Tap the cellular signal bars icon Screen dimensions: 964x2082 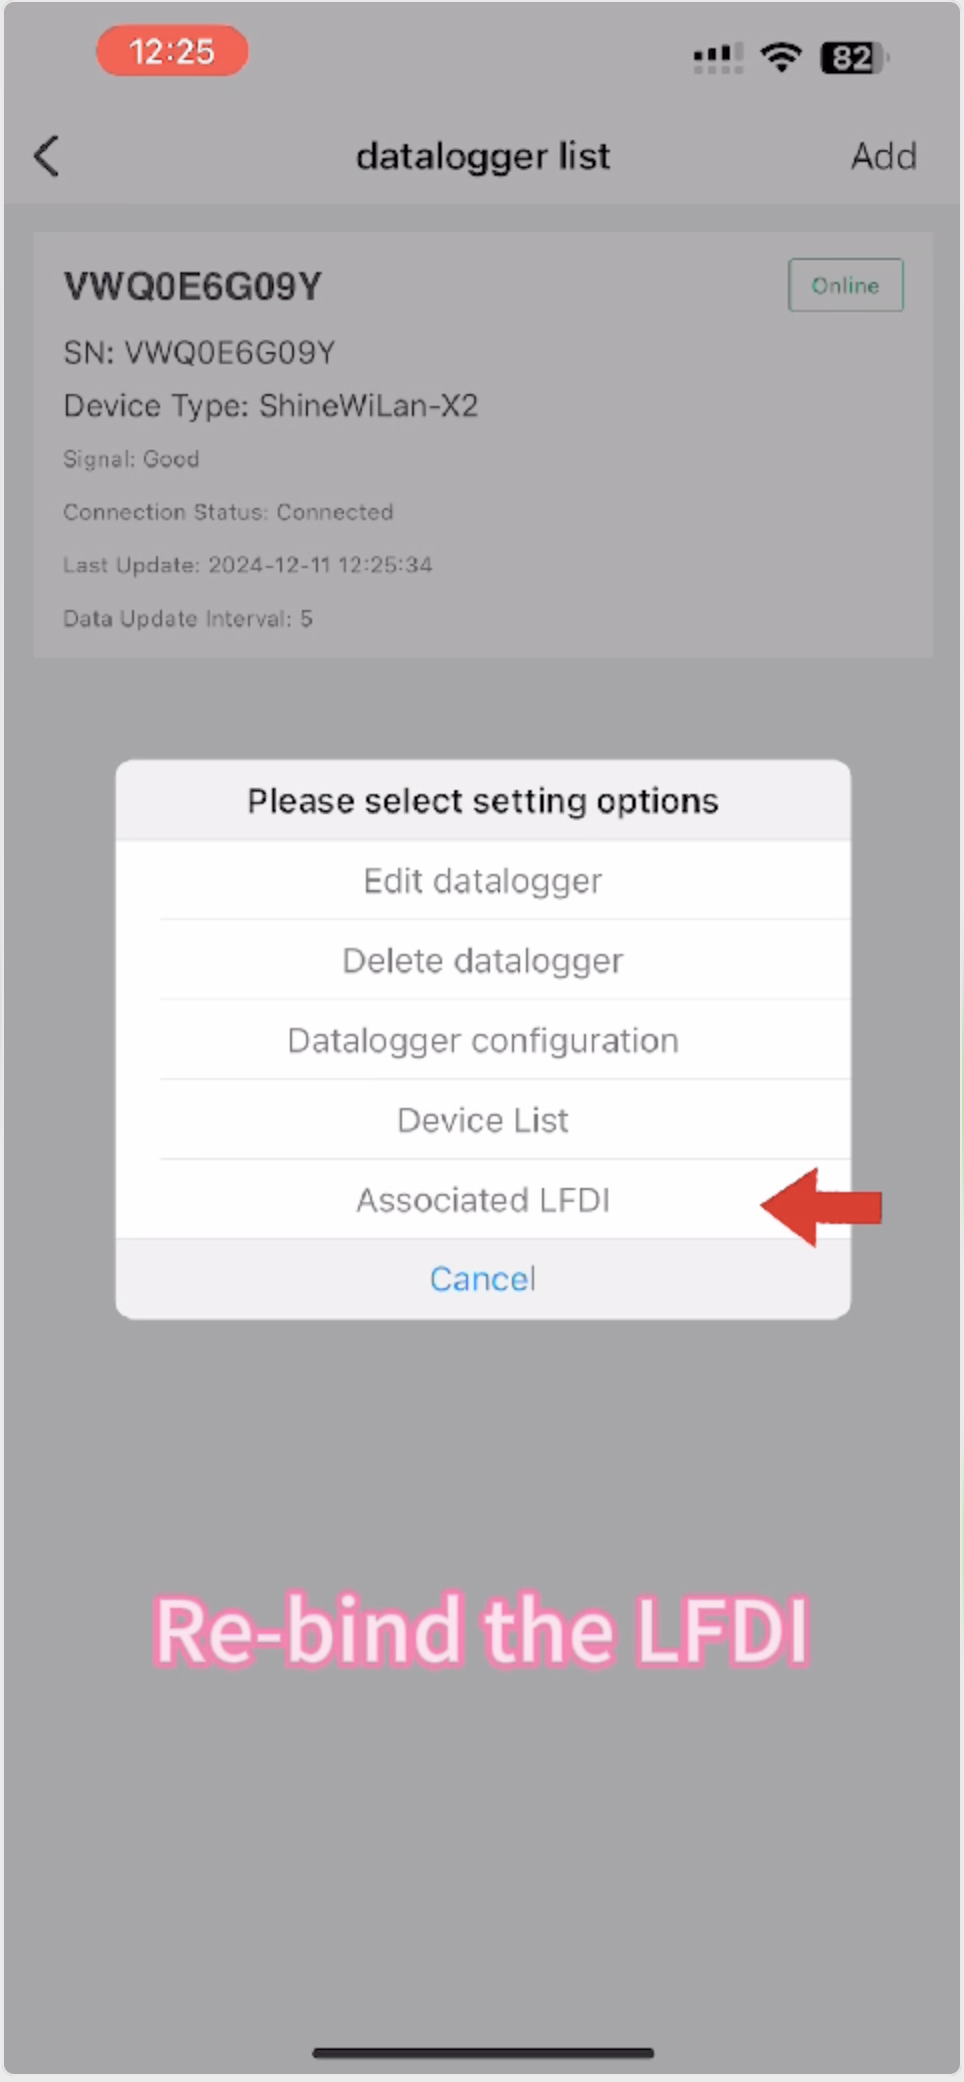(718, 58)
